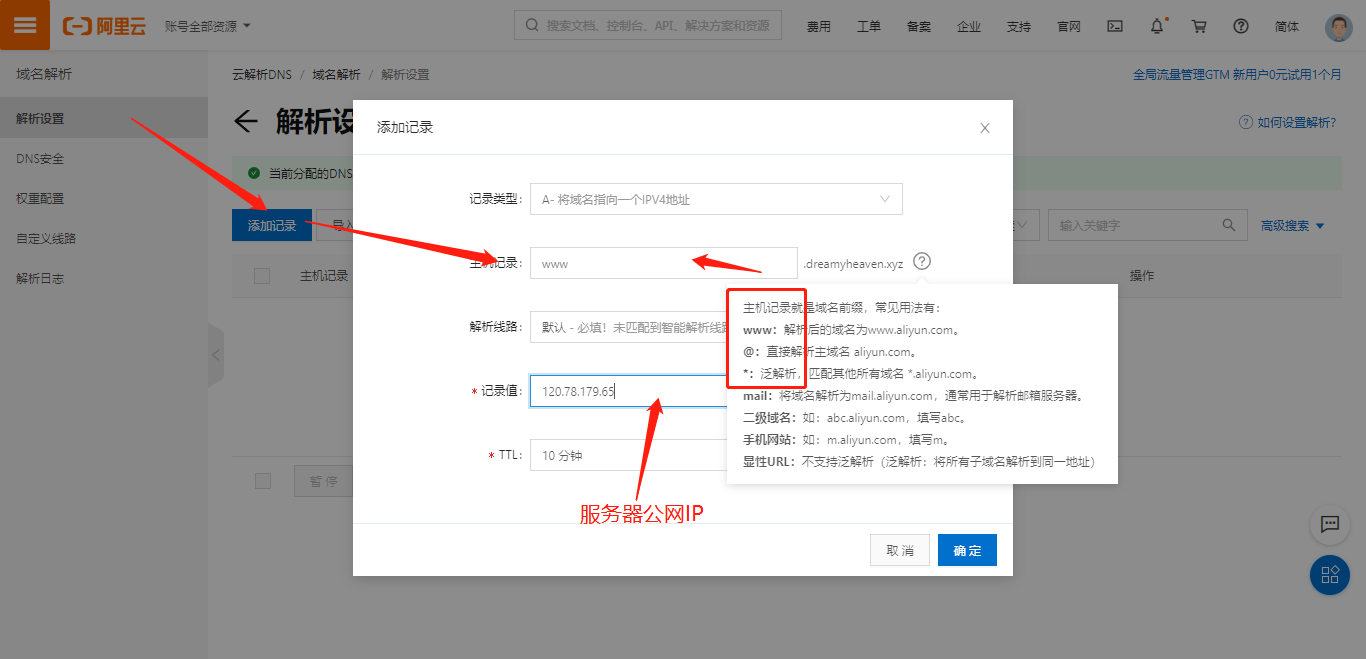Click the 主机记录 input field
Image resolution: width=1366 pixels, height=659 pixels.
click(664, 263)
